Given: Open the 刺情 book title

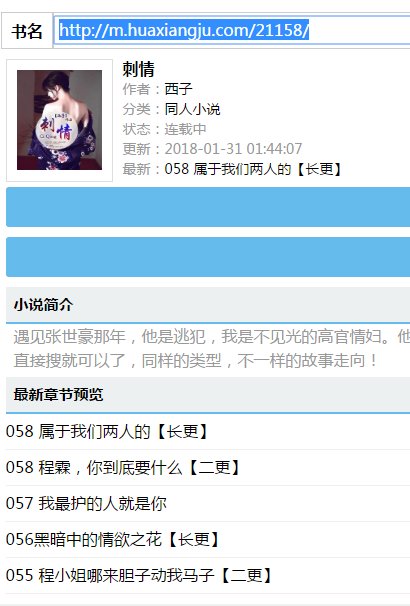Looking at the screenshot, I should [139, 69].
